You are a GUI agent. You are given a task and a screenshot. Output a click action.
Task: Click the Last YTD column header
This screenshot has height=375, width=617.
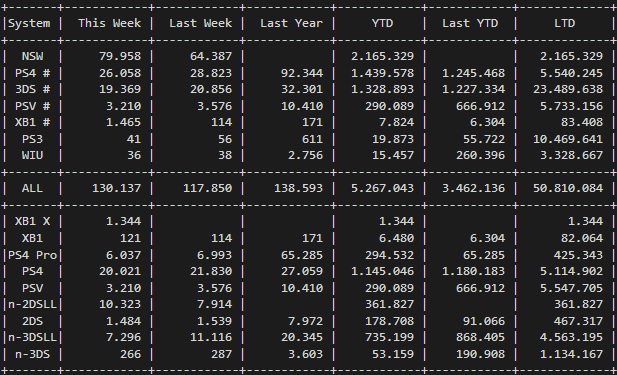[x=470, y=23]
